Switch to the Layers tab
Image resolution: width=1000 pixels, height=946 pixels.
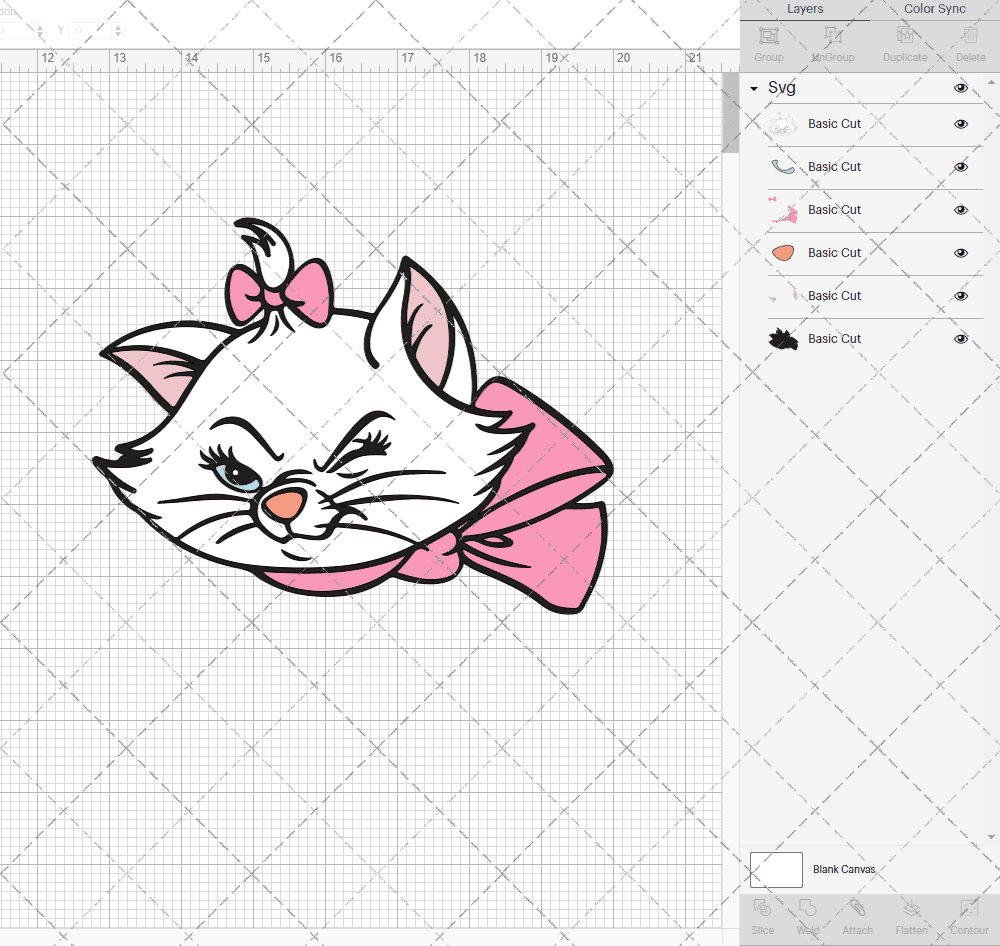point(805,9)
